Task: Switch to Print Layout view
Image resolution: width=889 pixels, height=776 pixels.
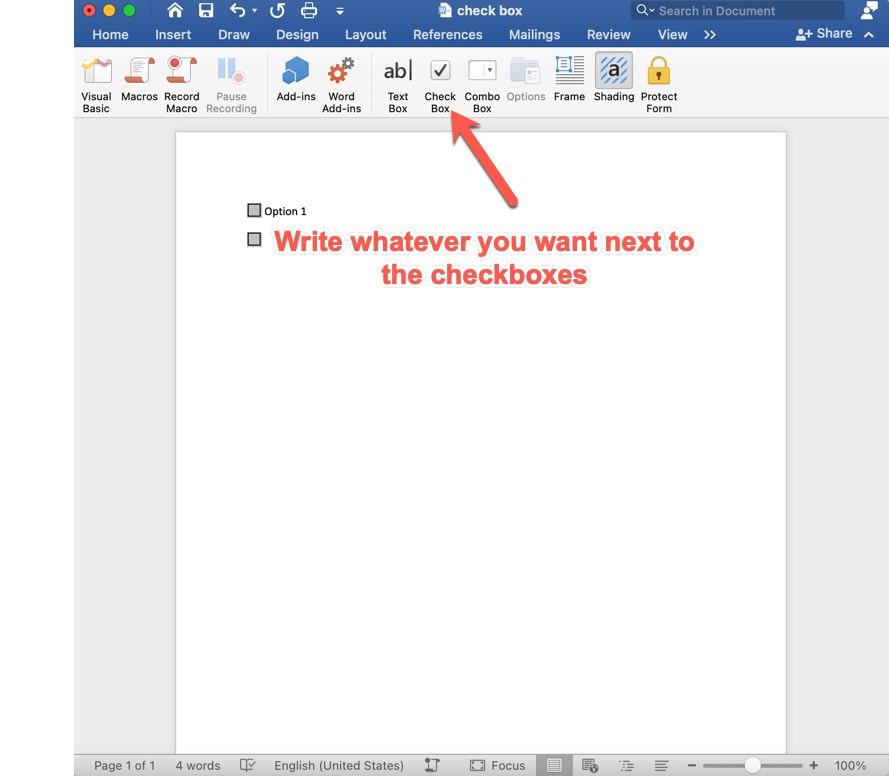Action: 554,765
